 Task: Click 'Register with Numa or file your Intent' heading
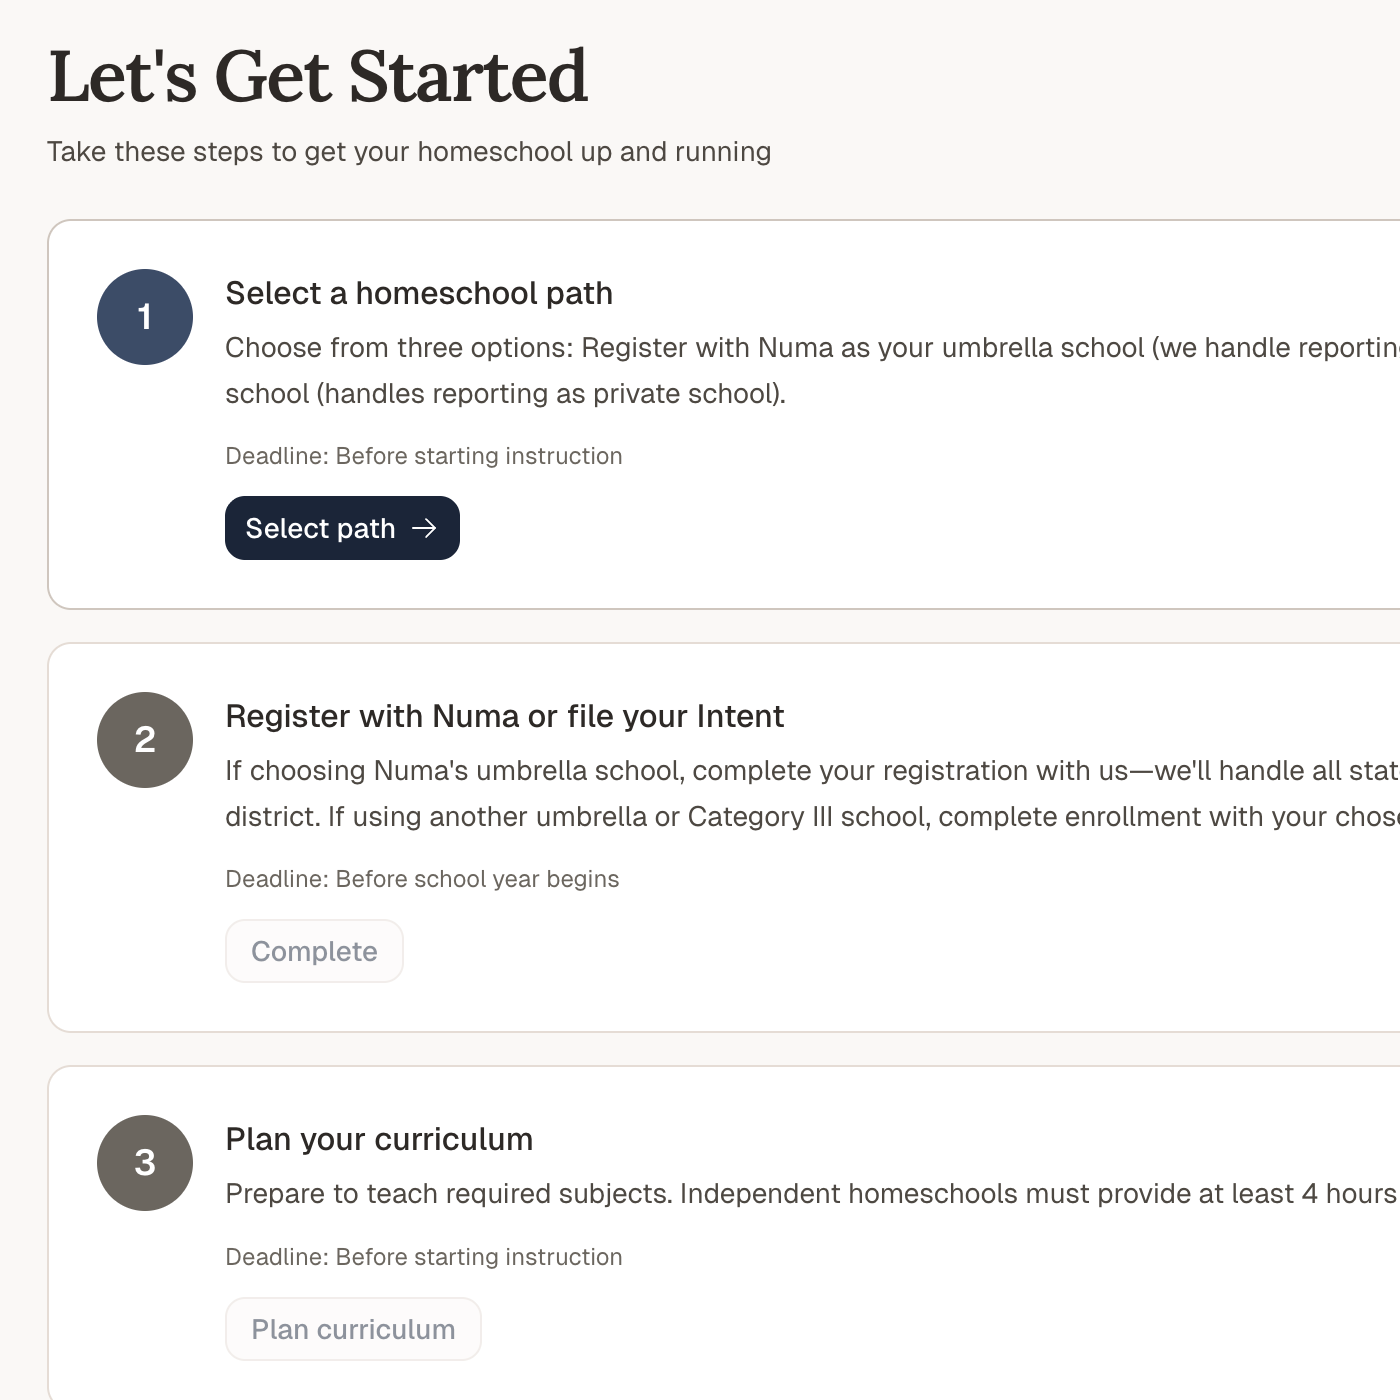pyautogui.click(x=504, y=716)
